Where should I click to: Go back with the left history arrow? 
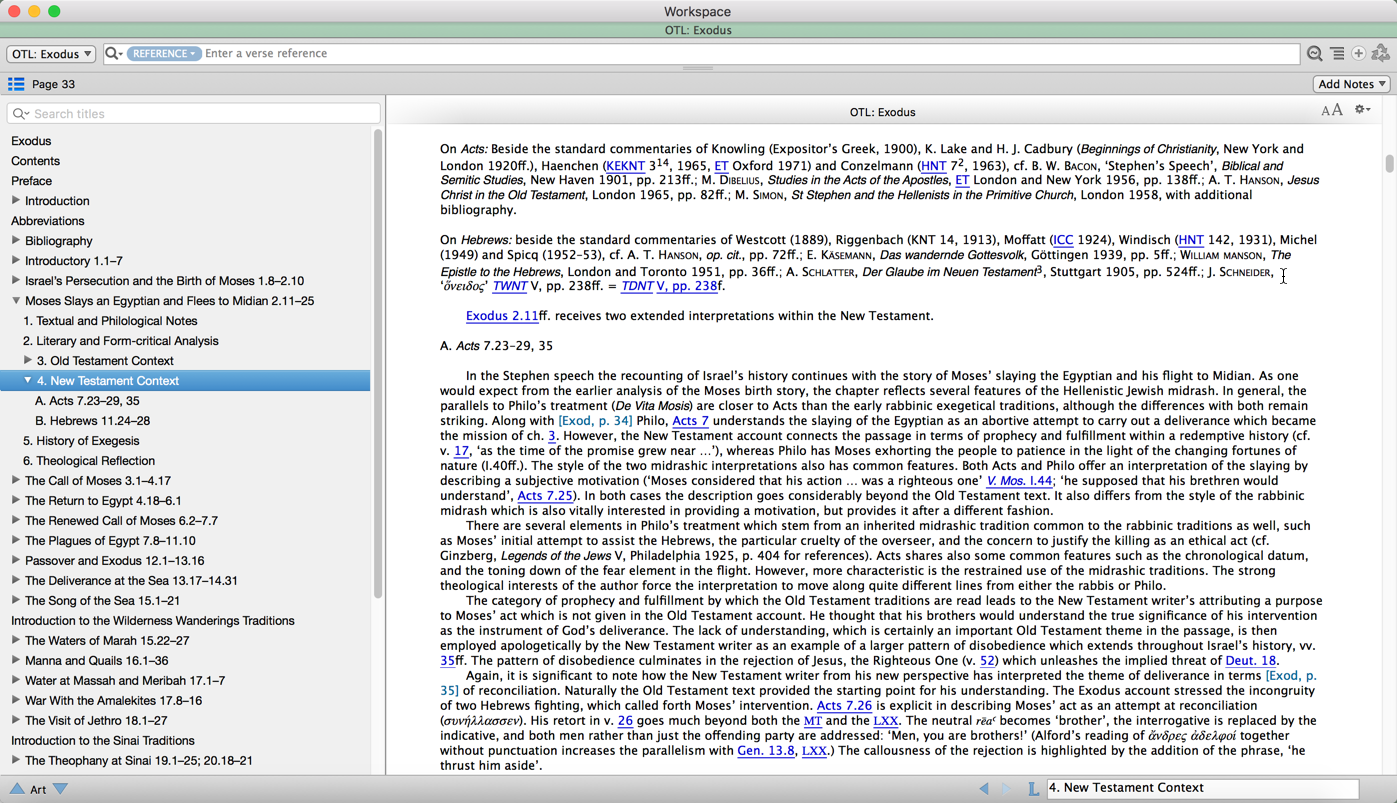coord(984,789)
